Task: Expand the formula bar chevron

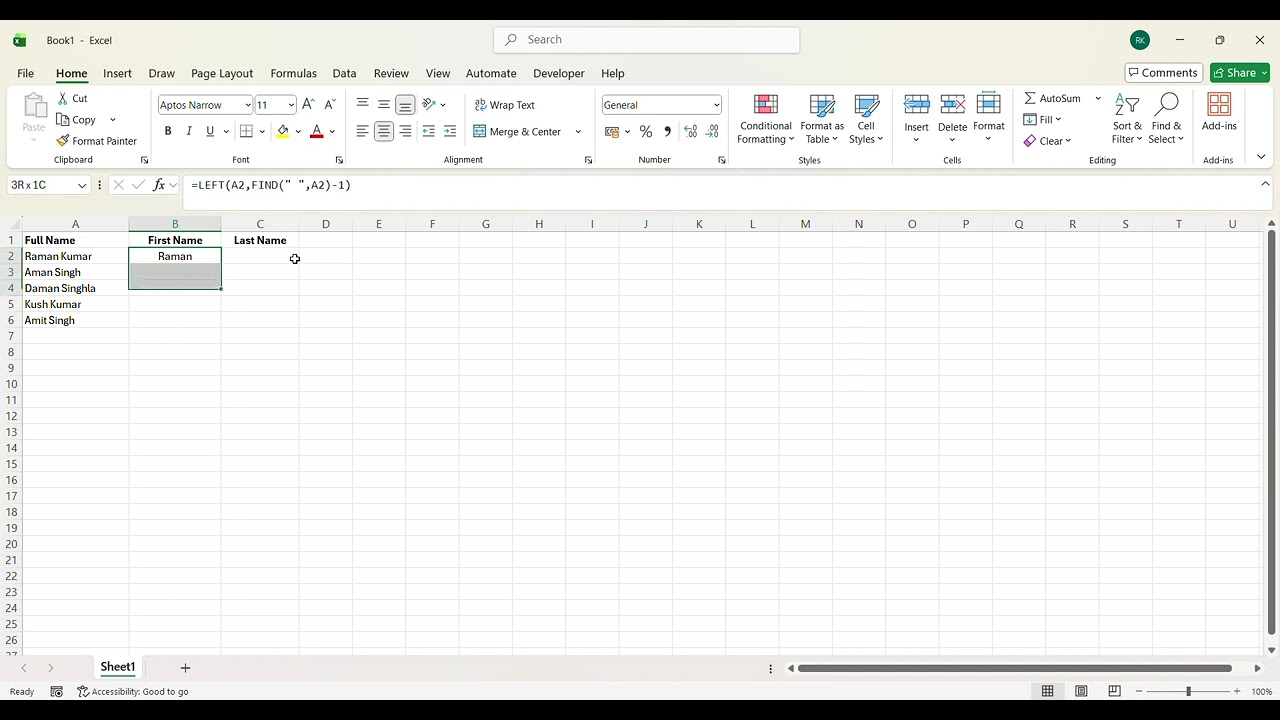Action: pos(1265,184)
